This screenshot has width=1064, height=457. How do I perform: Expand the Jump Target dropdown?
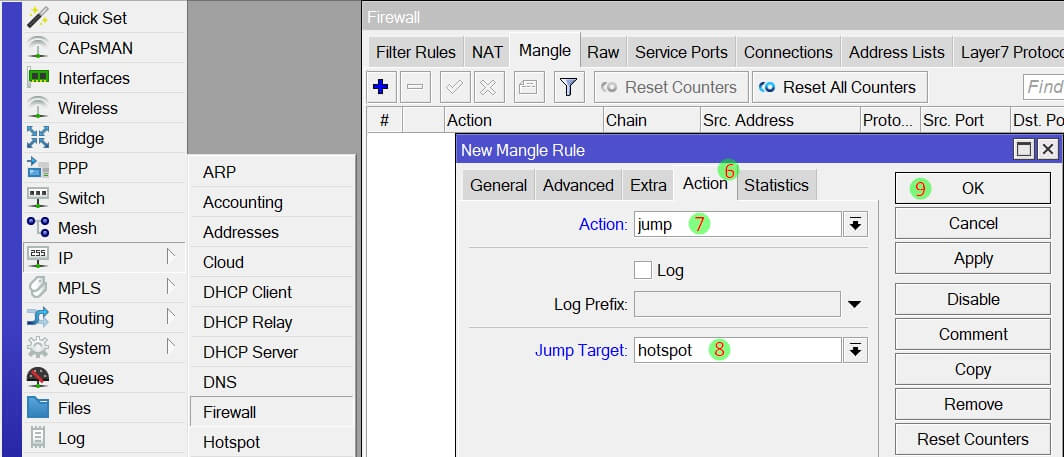click(855, 350)
